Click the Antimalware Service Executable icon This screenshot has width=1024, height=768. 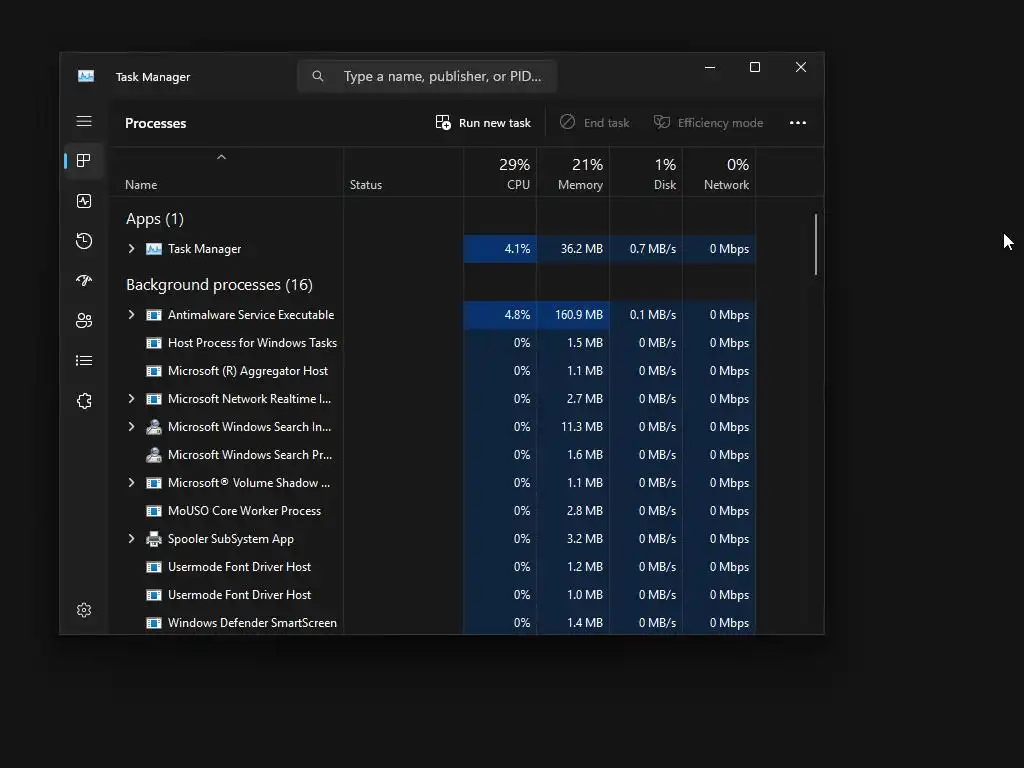153,315
